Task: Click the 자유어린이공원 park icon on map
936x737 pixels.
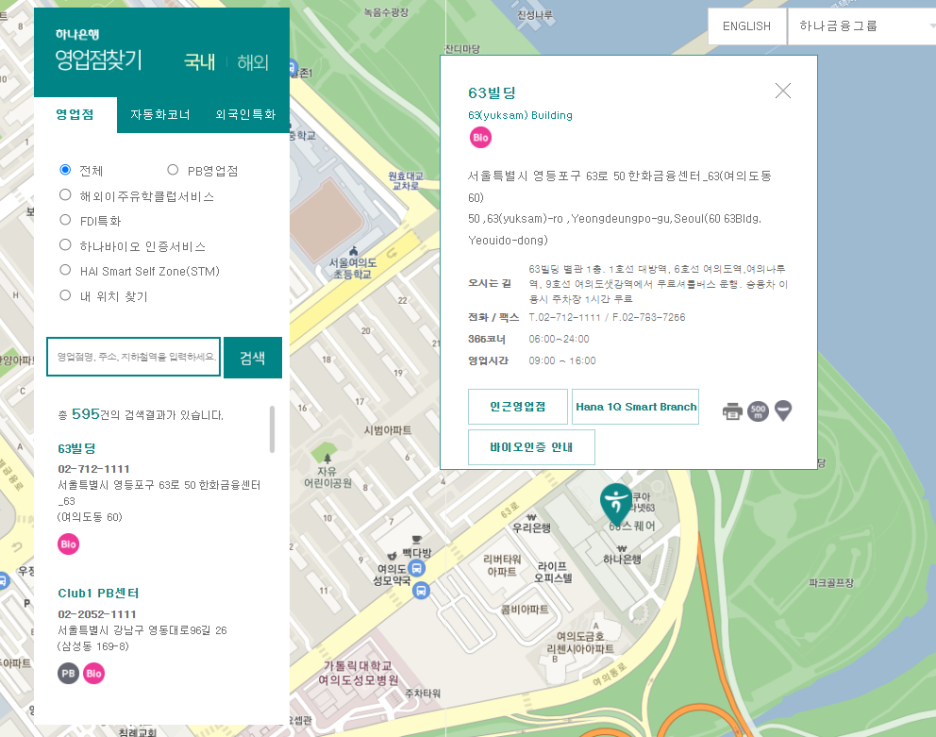Action: tap(327, 458)
